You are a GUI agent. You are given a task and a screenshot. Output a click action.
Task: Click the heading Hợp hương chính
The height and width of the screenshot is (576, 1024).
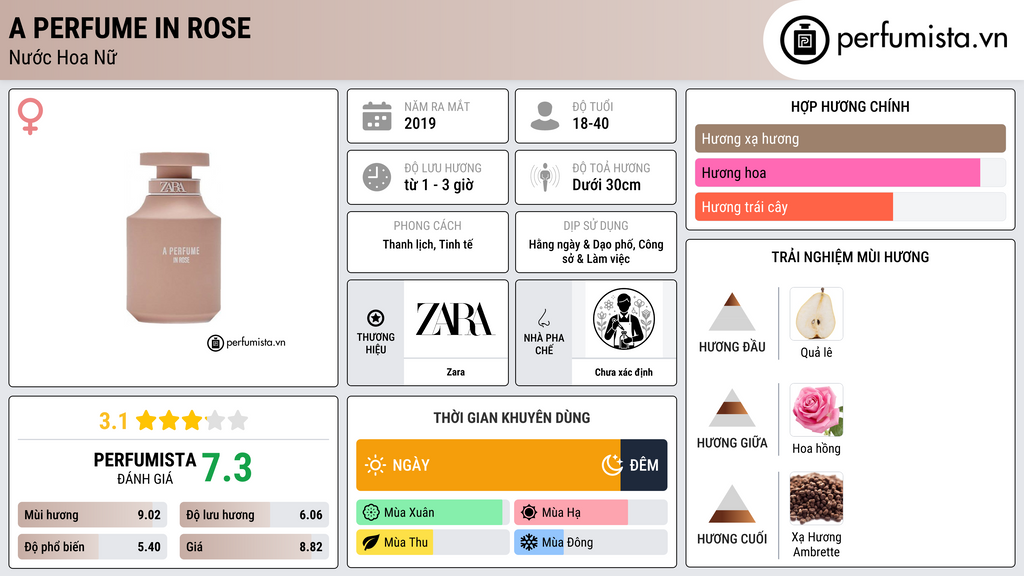pyautogui.click(x=850, y=106)
